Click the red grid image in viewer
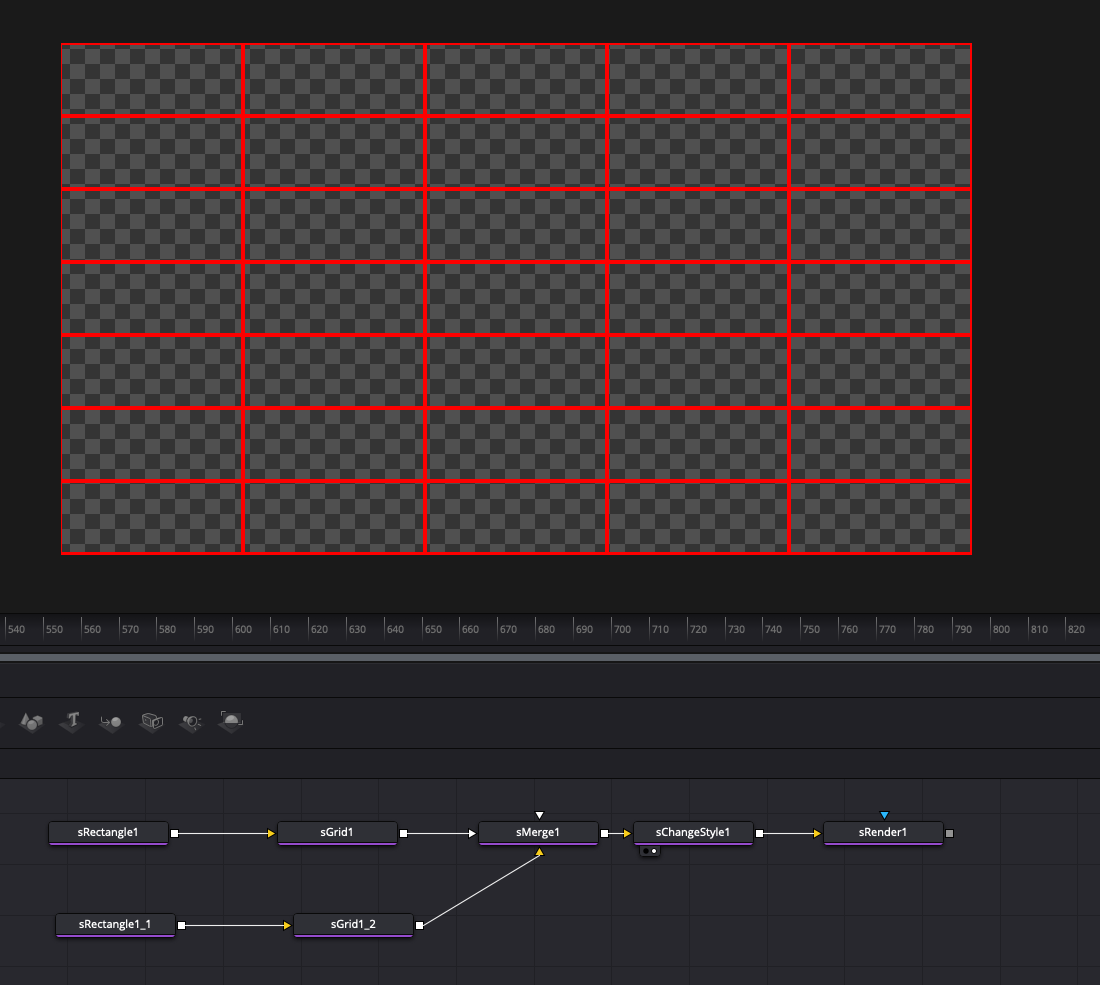 point(516,299)
